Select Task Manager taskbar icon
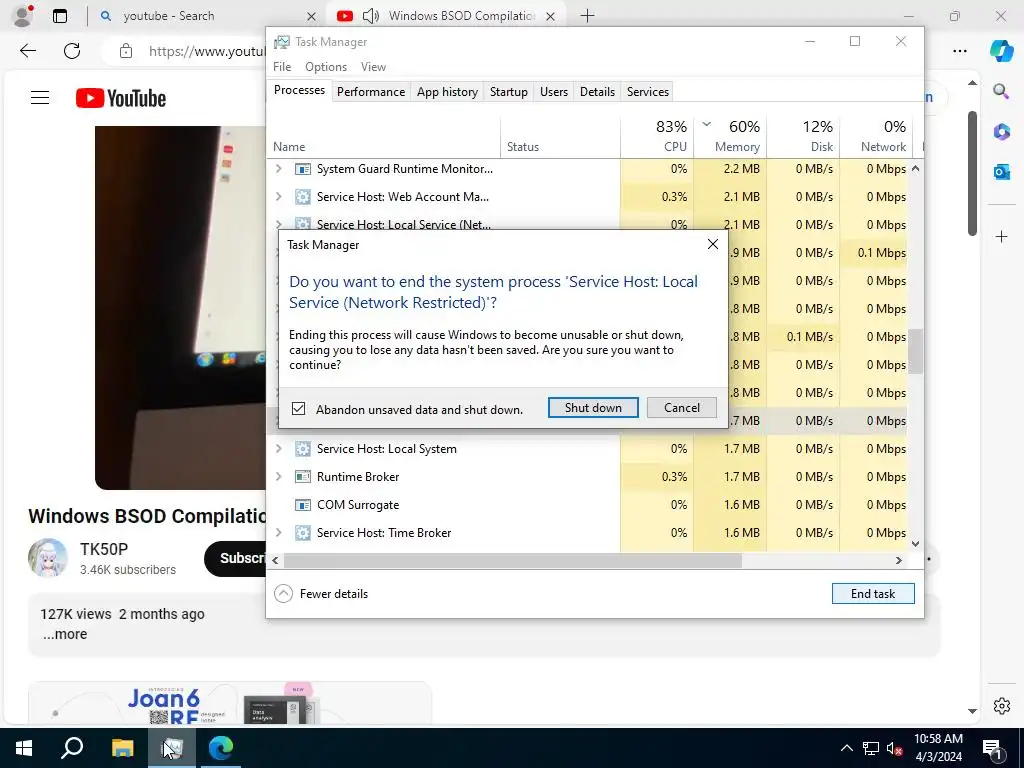The image size is (1024, 768). point(172,747)
